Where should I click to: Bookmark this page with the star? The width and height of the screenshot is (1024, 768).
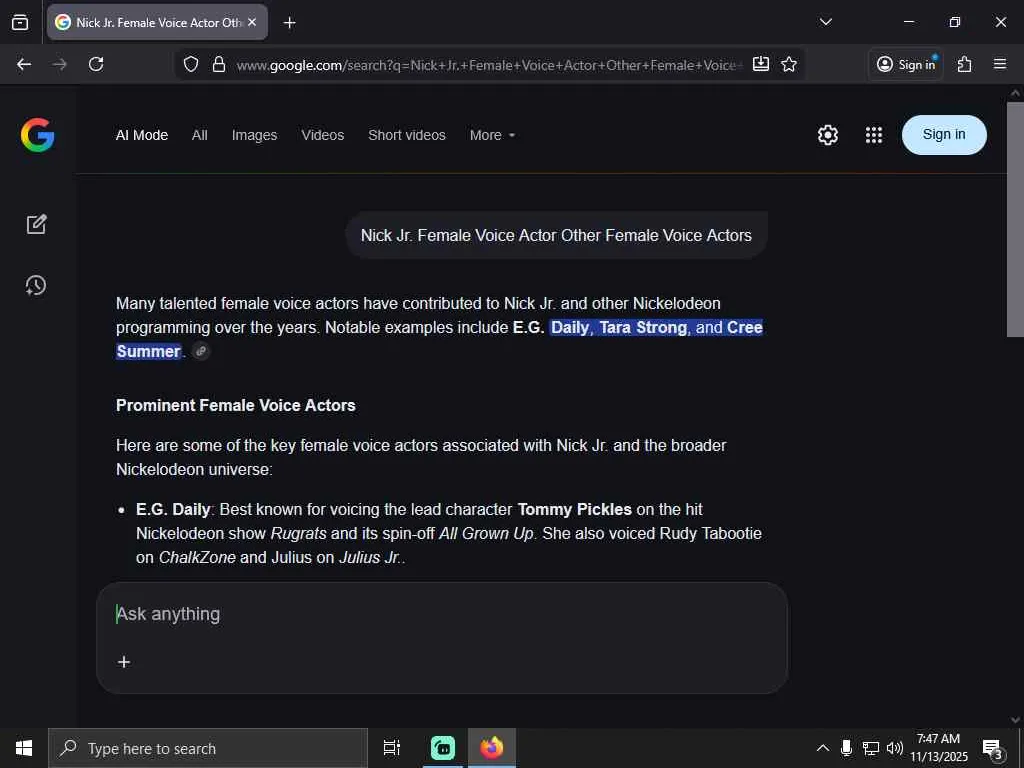click(x=789, y=64)
